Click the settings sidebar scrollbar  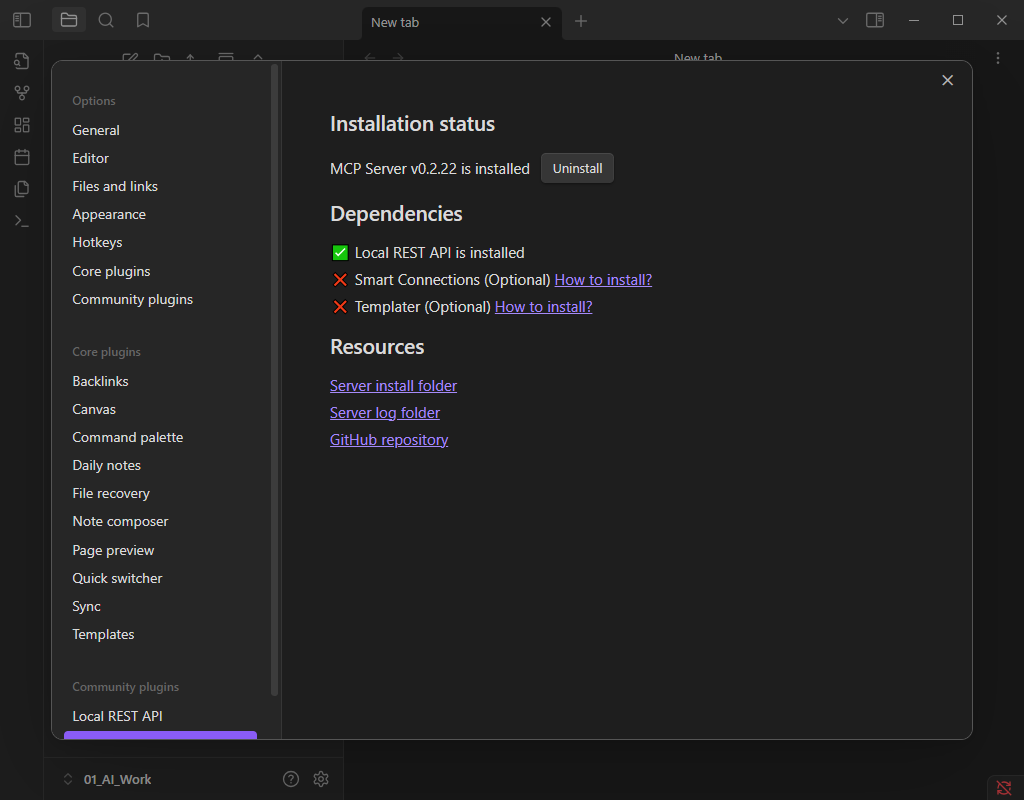pos(274,379)
